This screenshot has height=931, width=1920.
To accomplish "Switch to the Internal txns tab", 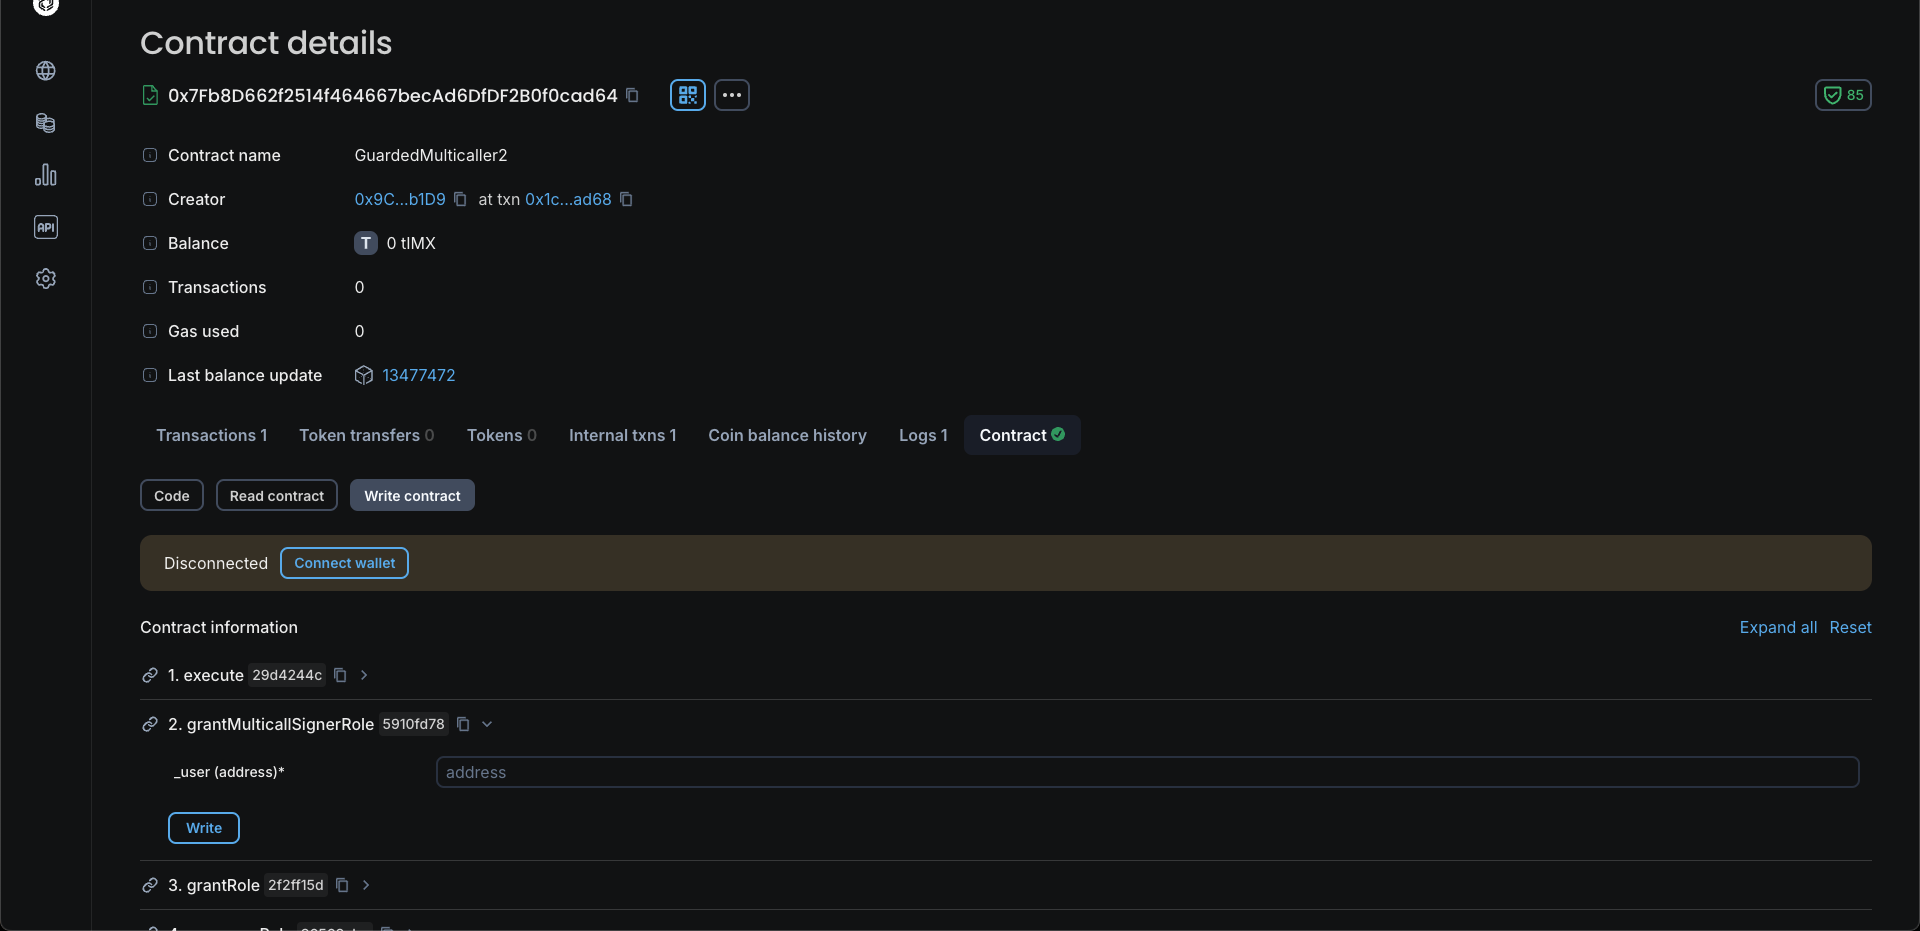I will pos(622,435).
